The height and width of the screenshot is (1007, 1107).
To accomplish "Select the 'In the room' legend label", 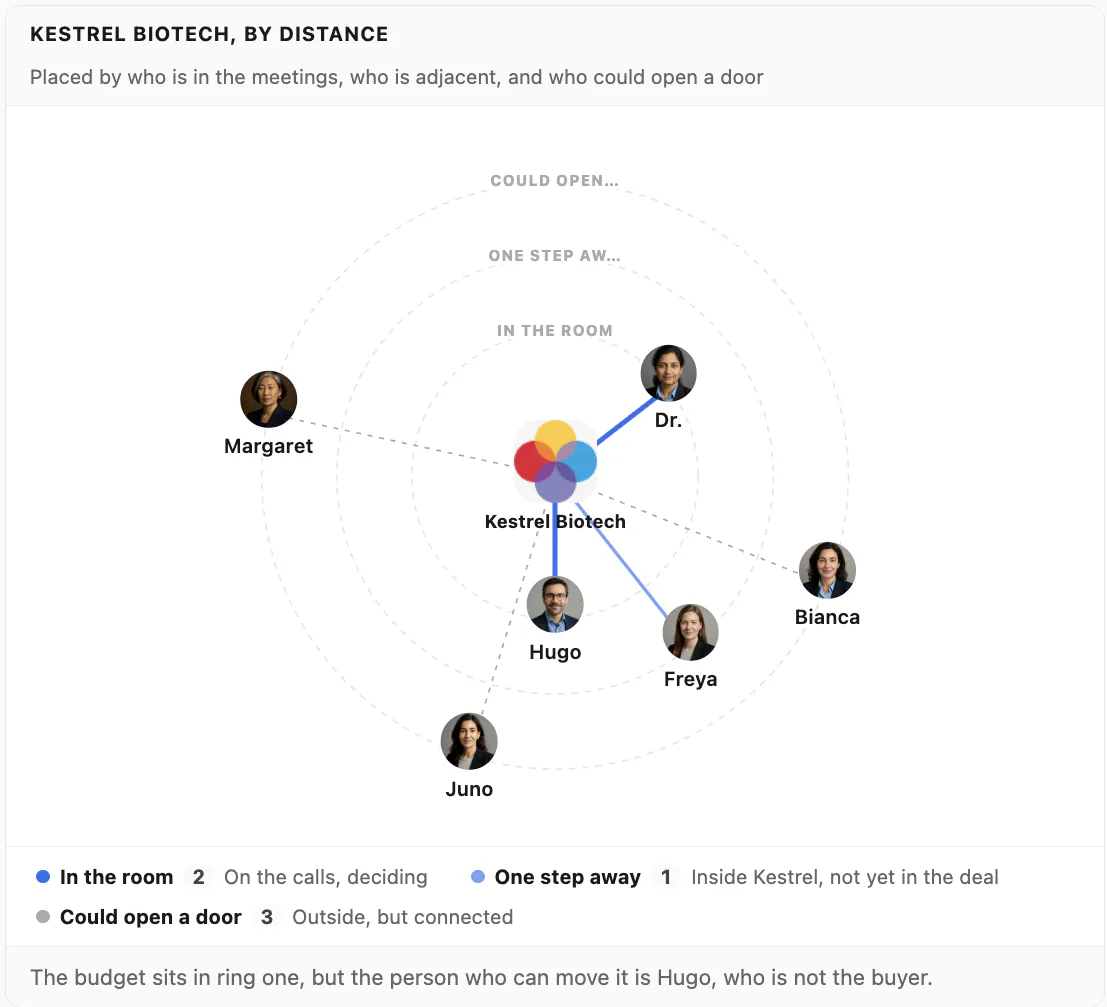I will [x=116, y=876].
